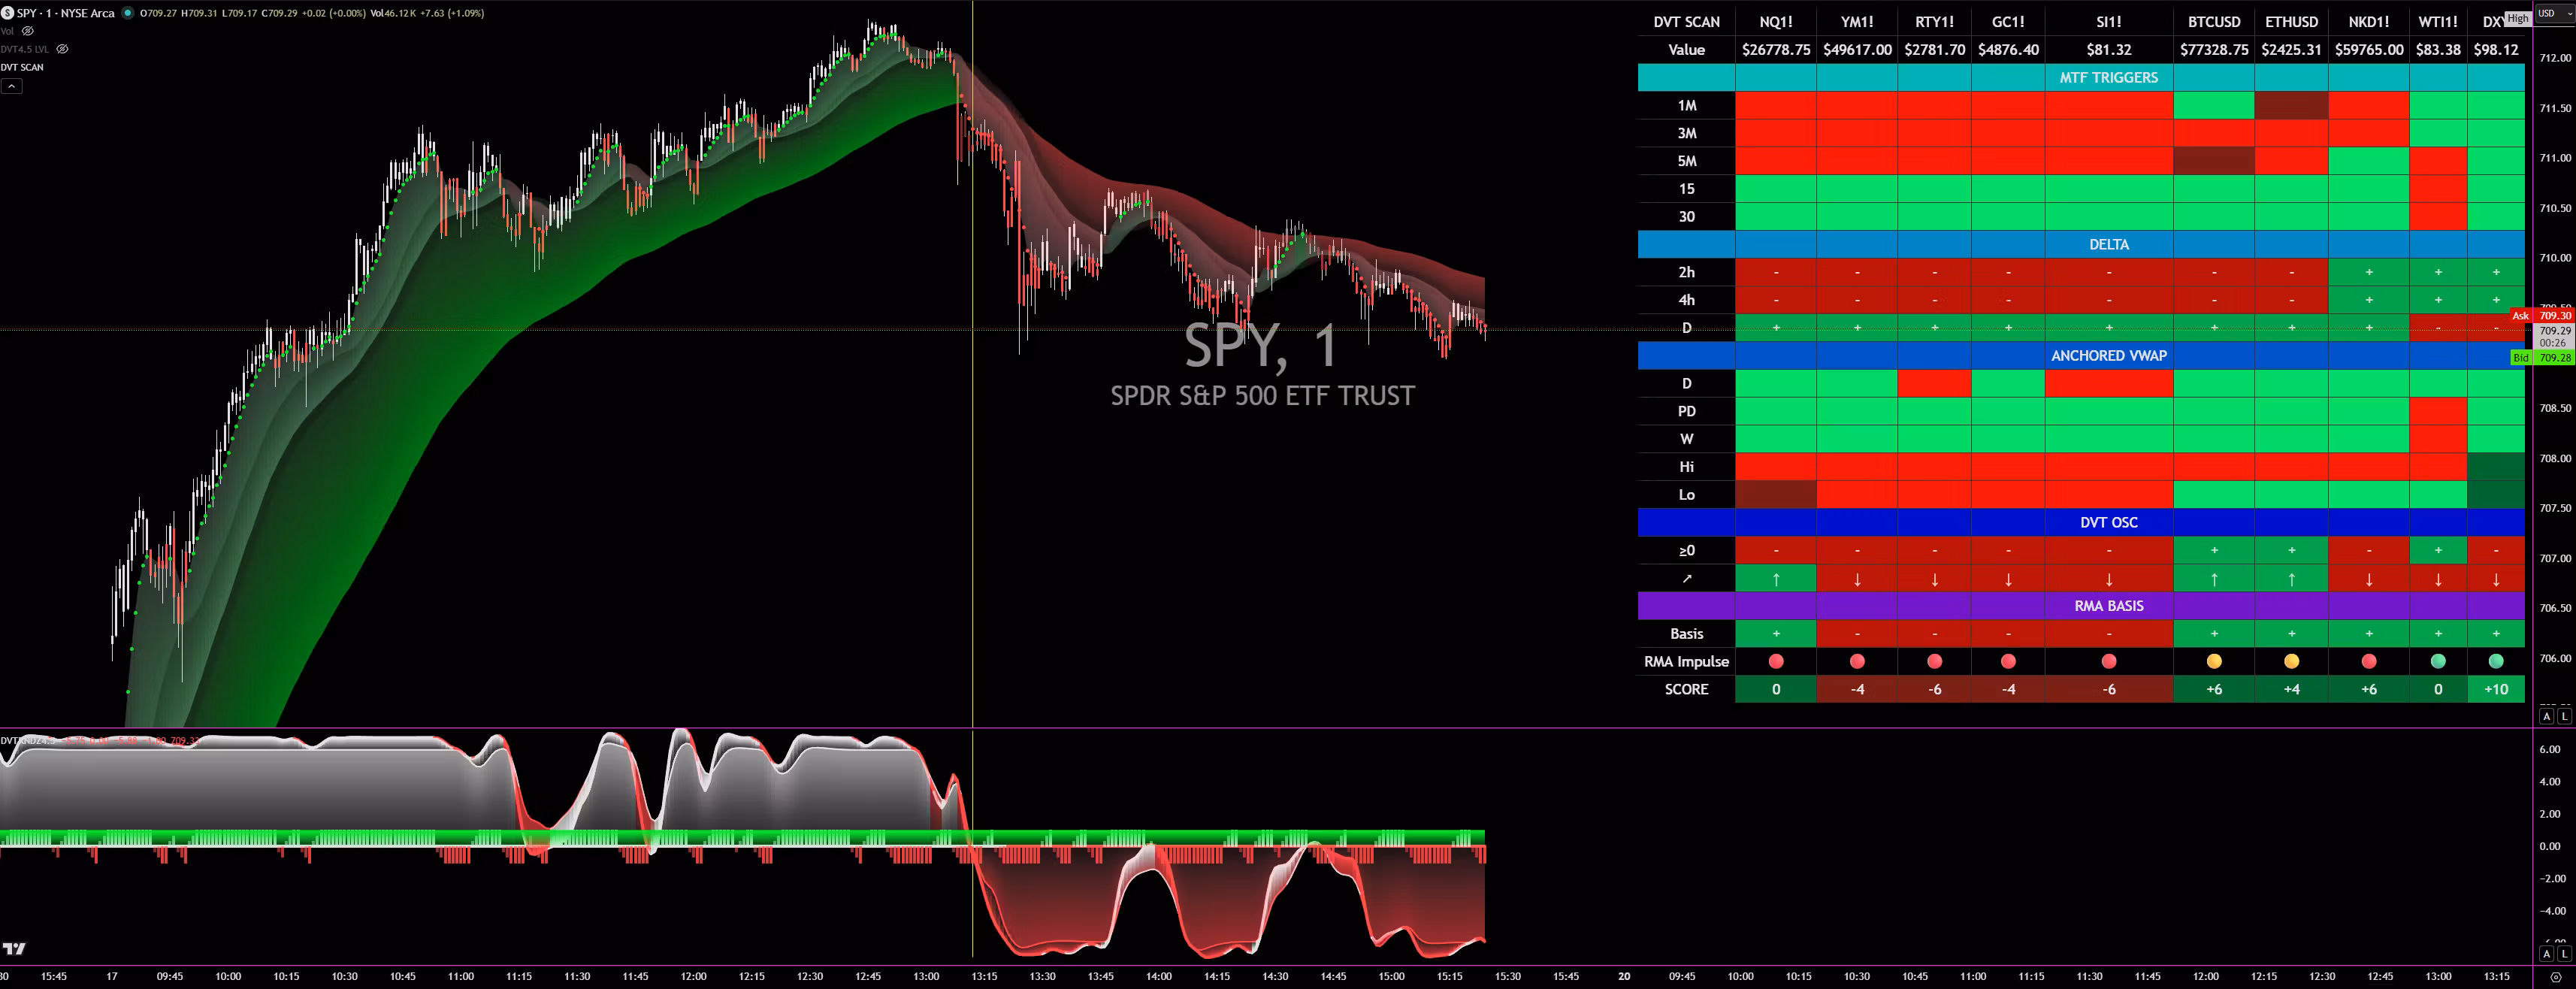Click the RMA Impulse row label
The height and width of the screenshot is (989, 2576).
pyautogui.click(x=1686, y=662)
